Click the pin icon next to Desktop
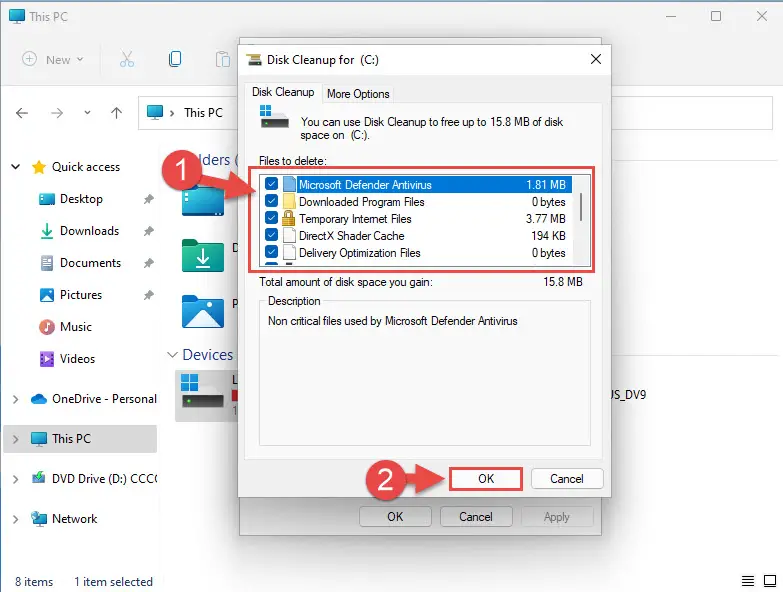The image size is (783, 592). (148, 199)
